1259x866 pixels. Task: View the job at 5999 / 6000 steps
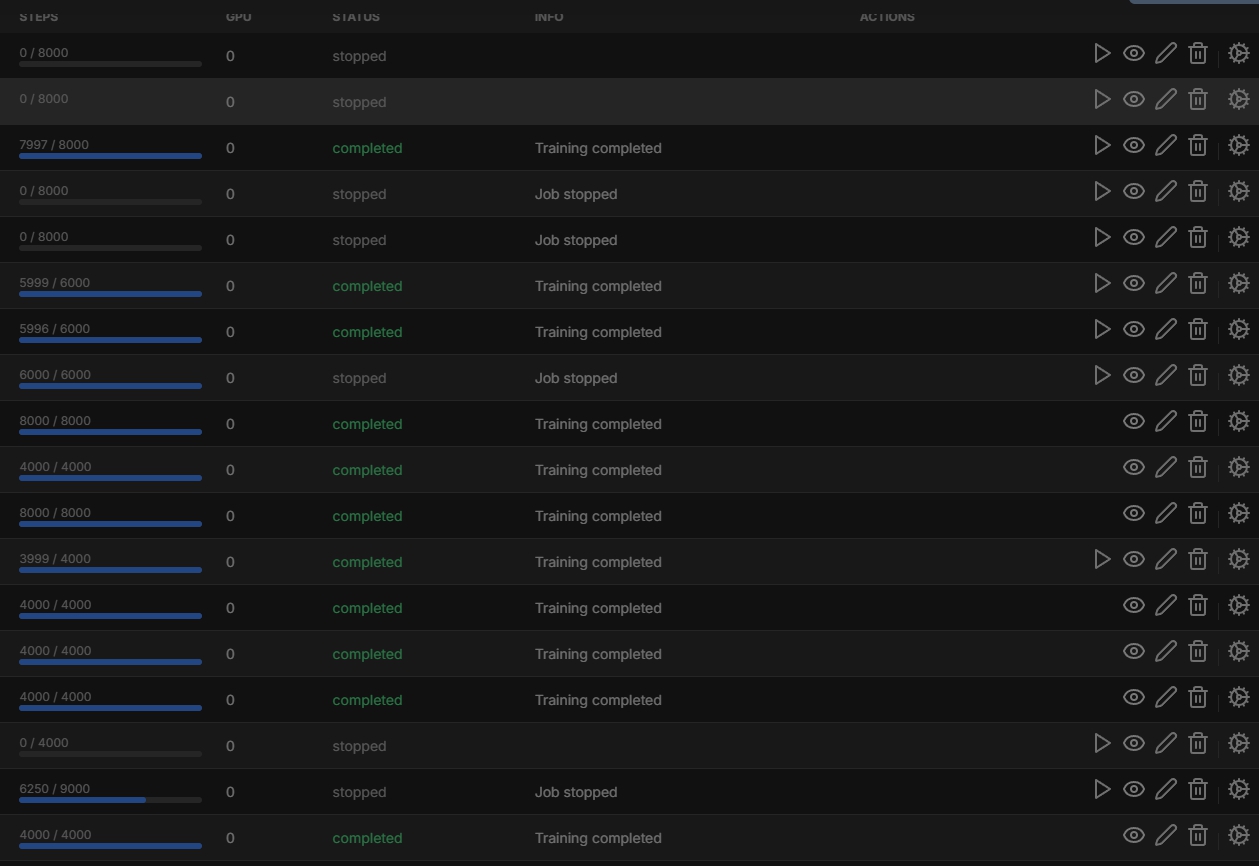(x=1133, y=283)
